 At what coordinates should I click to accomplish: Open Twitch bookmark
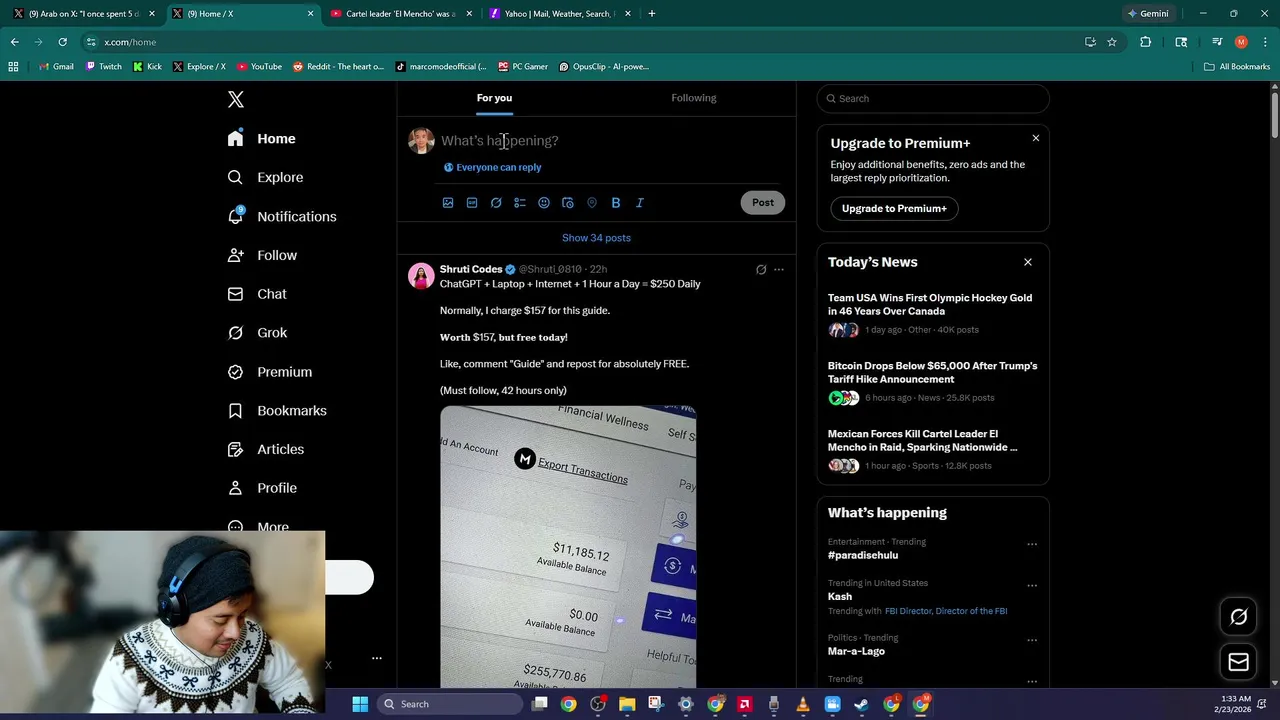[104, 67]
